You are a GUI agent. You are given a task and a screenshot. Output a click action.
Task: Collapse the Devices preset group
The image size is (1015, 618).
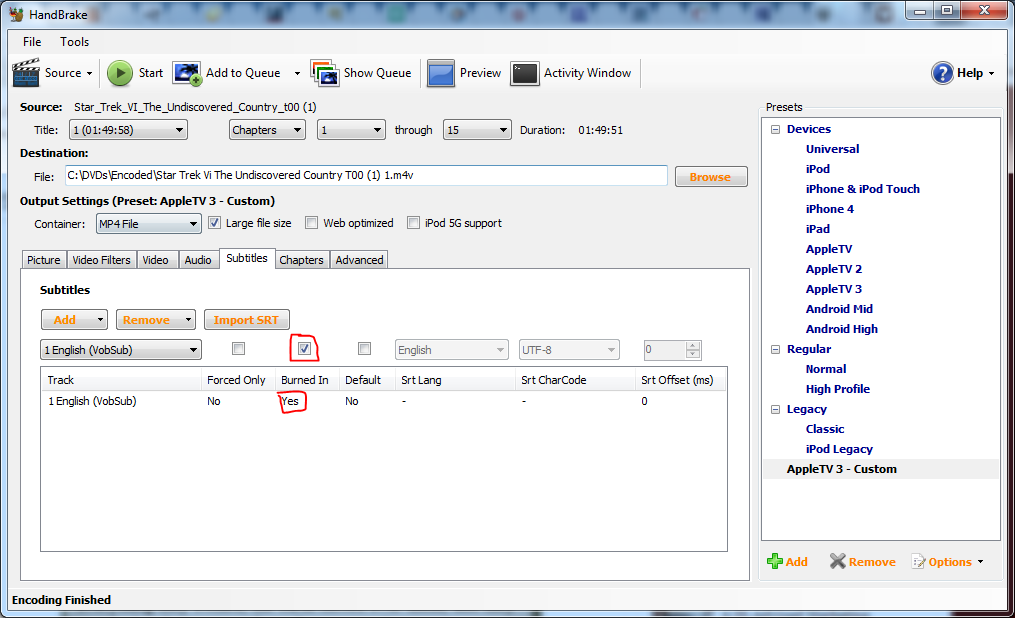tap(775, 129)
